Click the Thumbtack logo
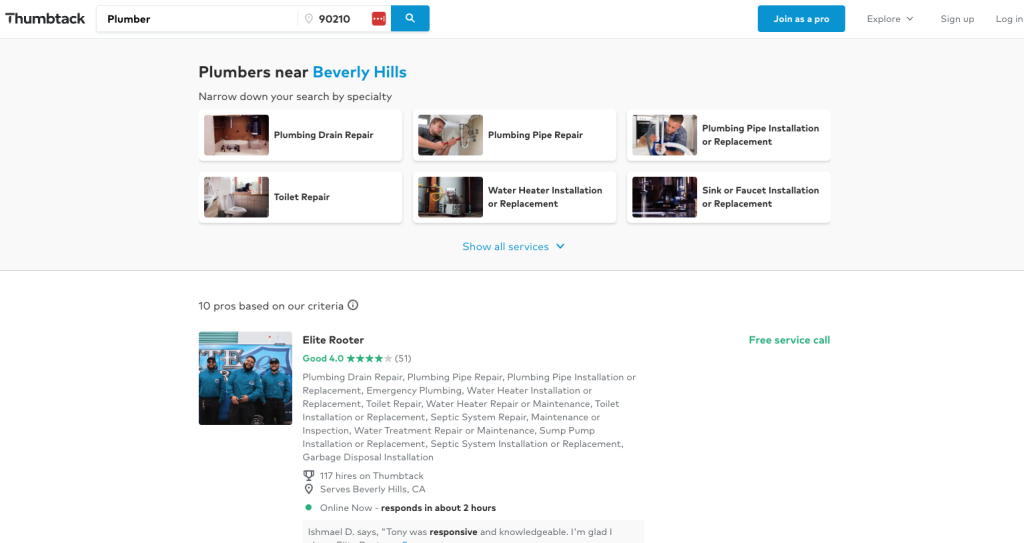 click(45, 18)
